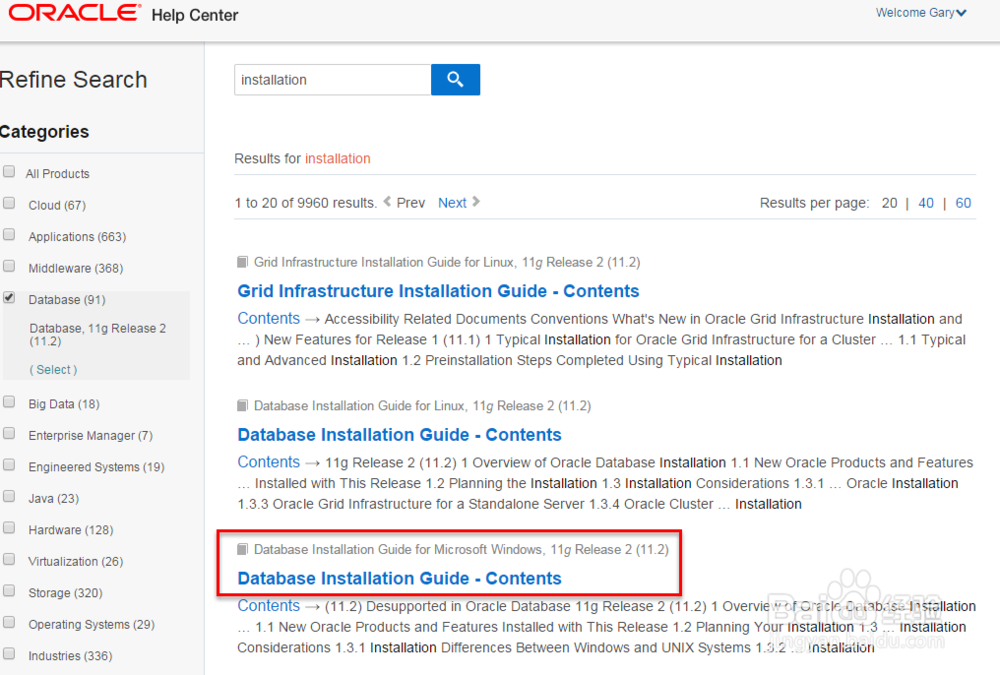Check the Enterprise Manager (7) checkbox
1000x675 pixels.
point(9,433)
